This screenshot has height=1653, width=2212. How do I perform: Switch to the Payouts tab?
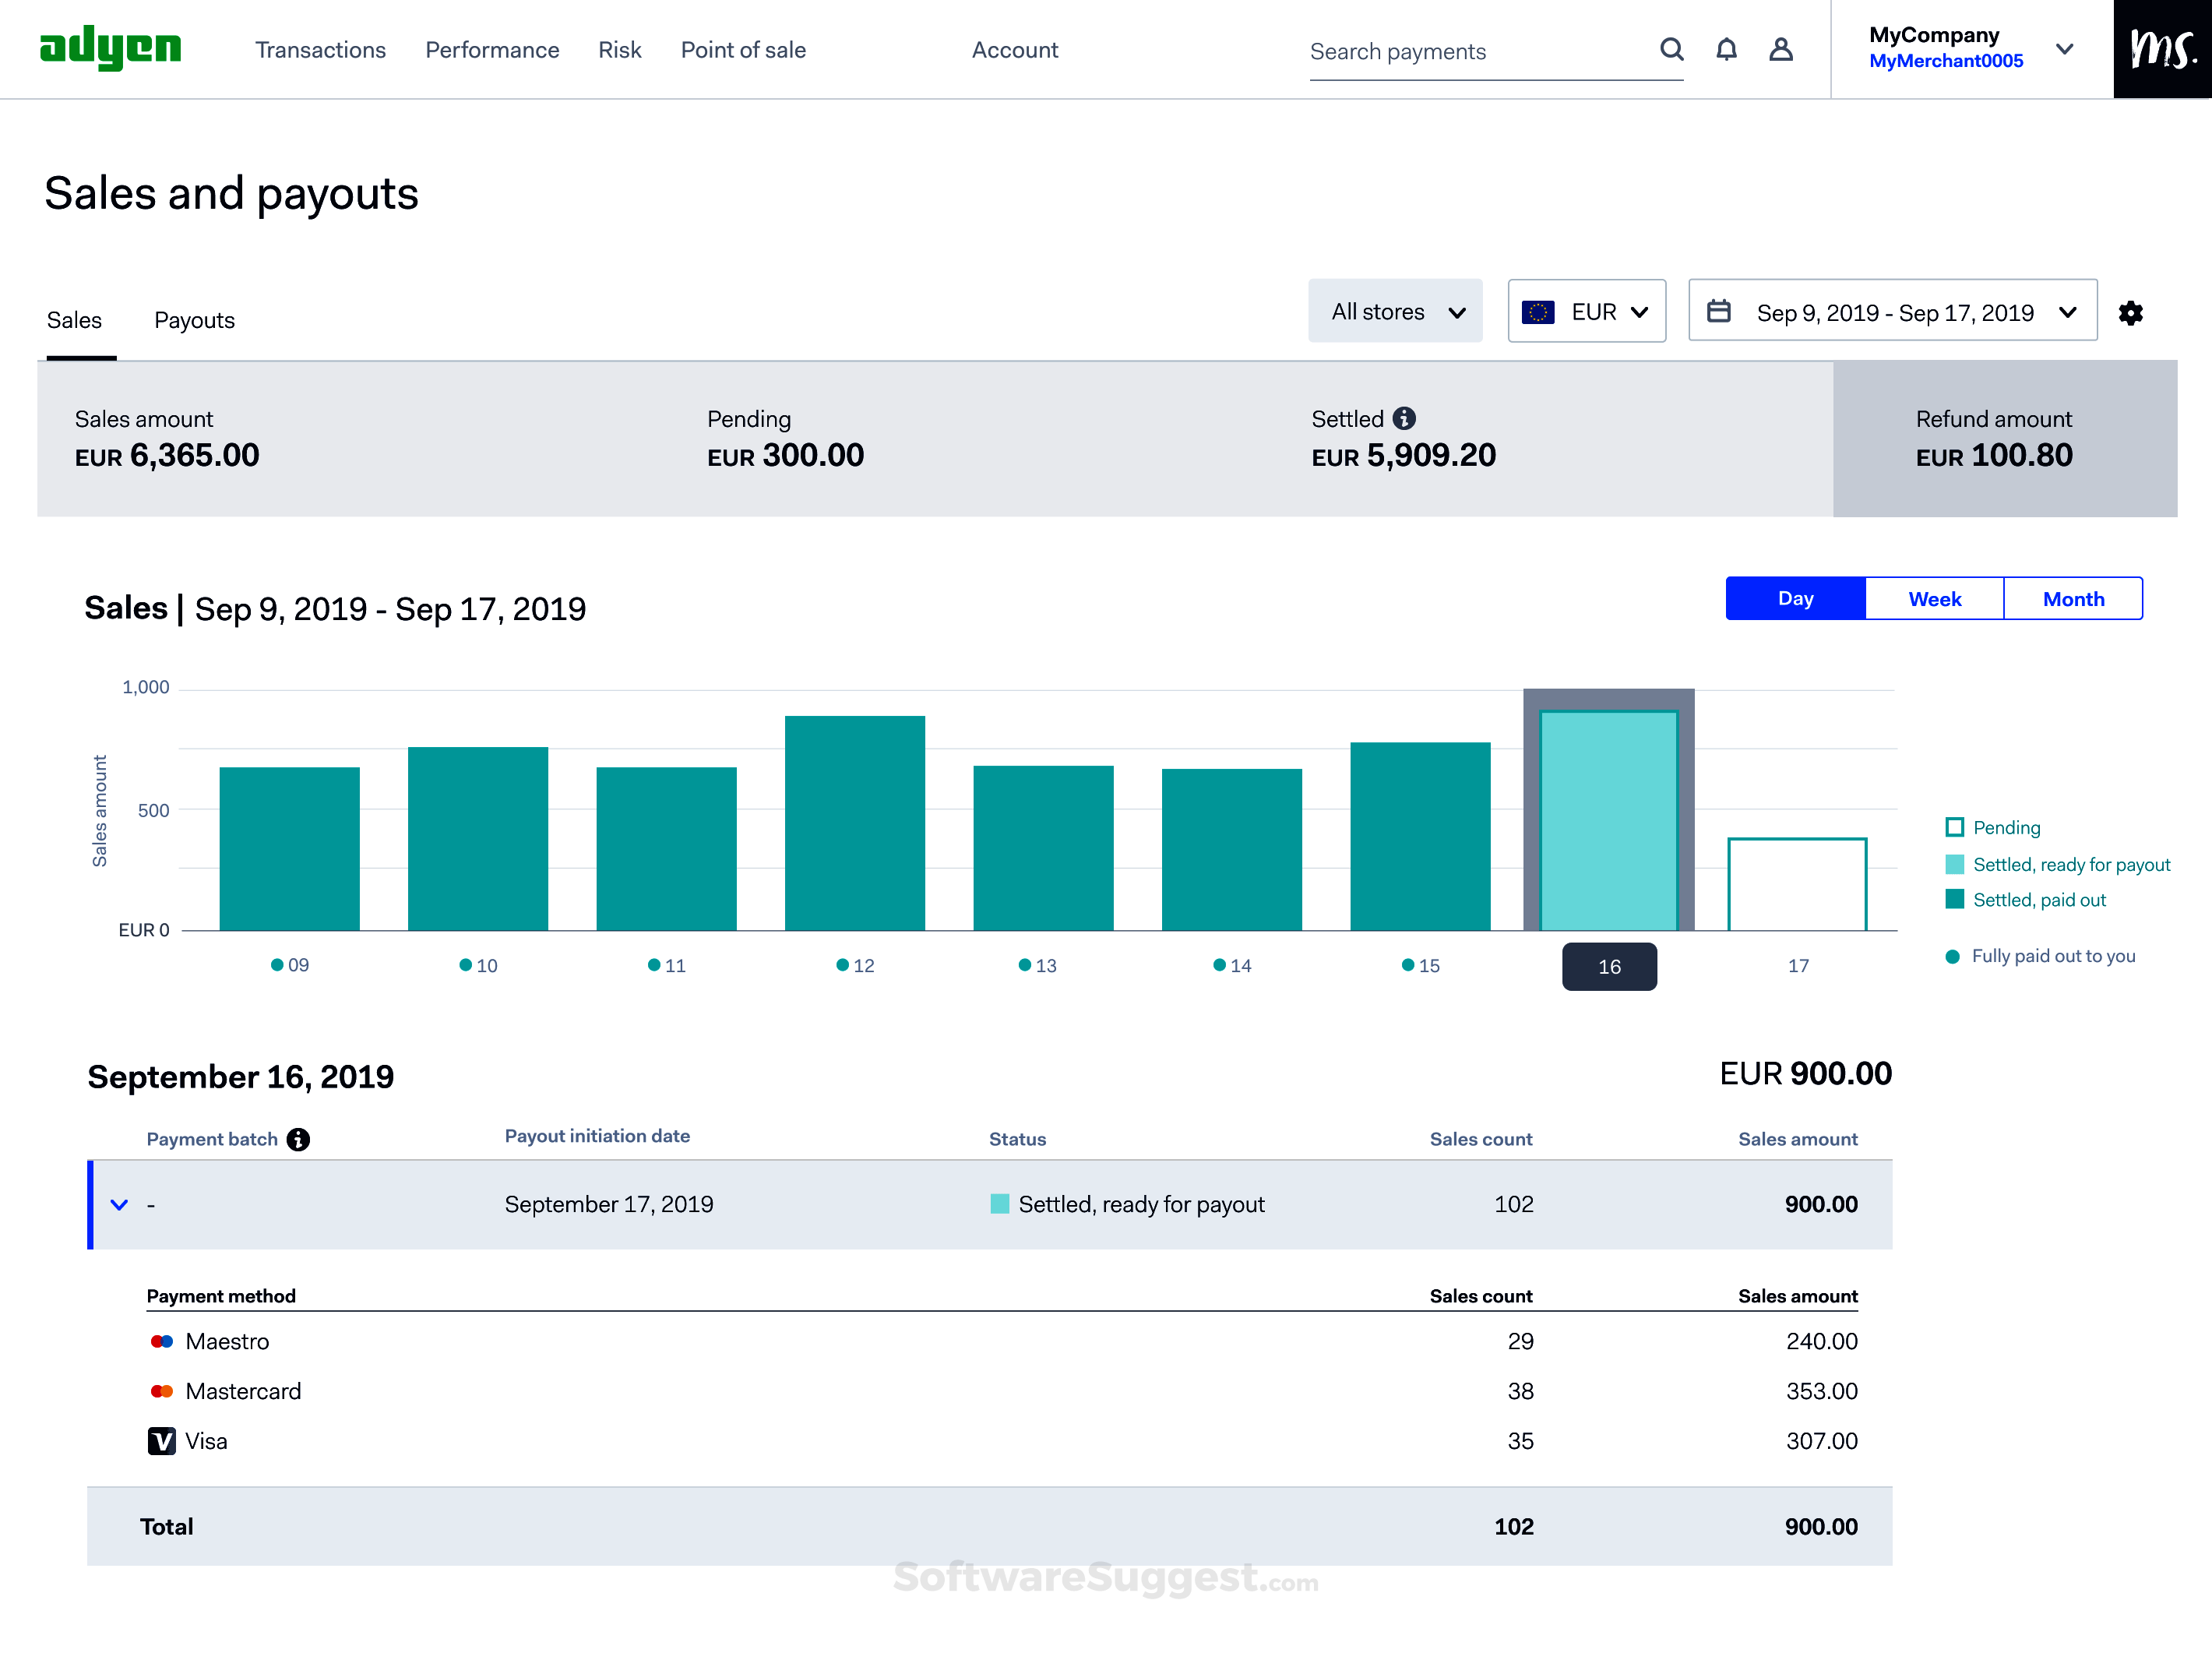[194, 320]
